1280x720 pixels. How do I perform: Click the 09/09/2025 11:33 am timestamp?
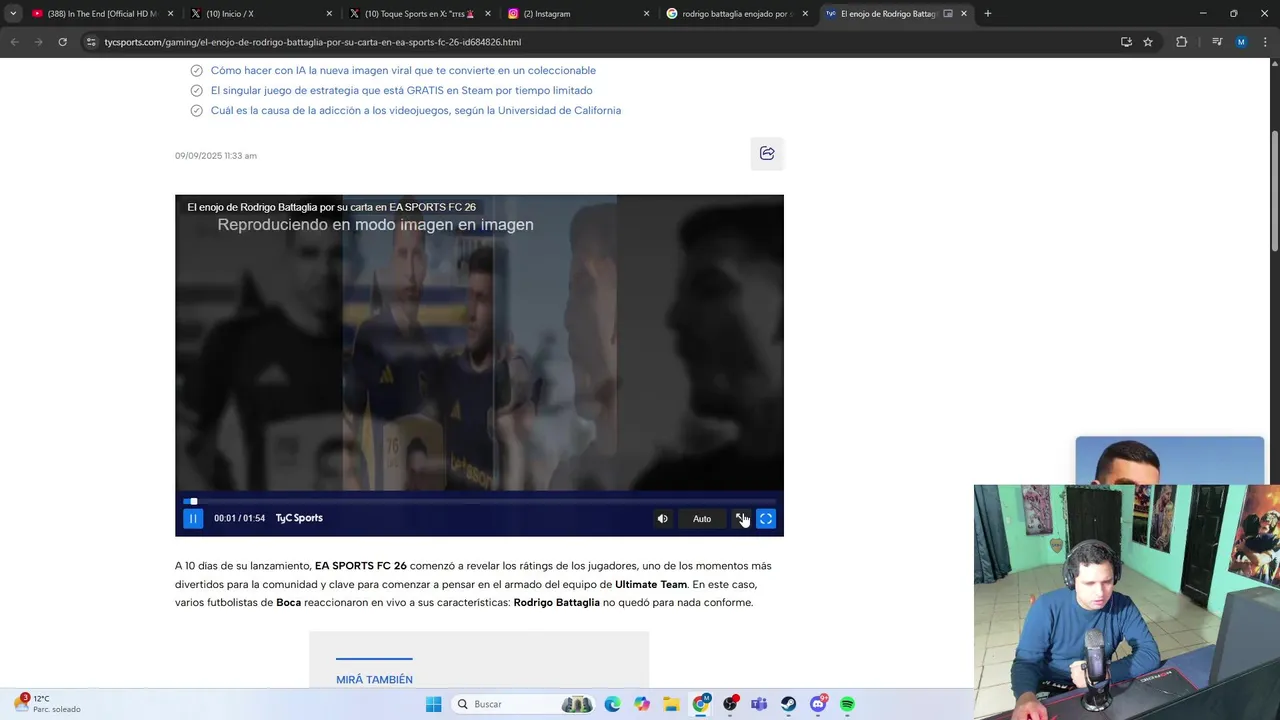[x=216, y=156]
